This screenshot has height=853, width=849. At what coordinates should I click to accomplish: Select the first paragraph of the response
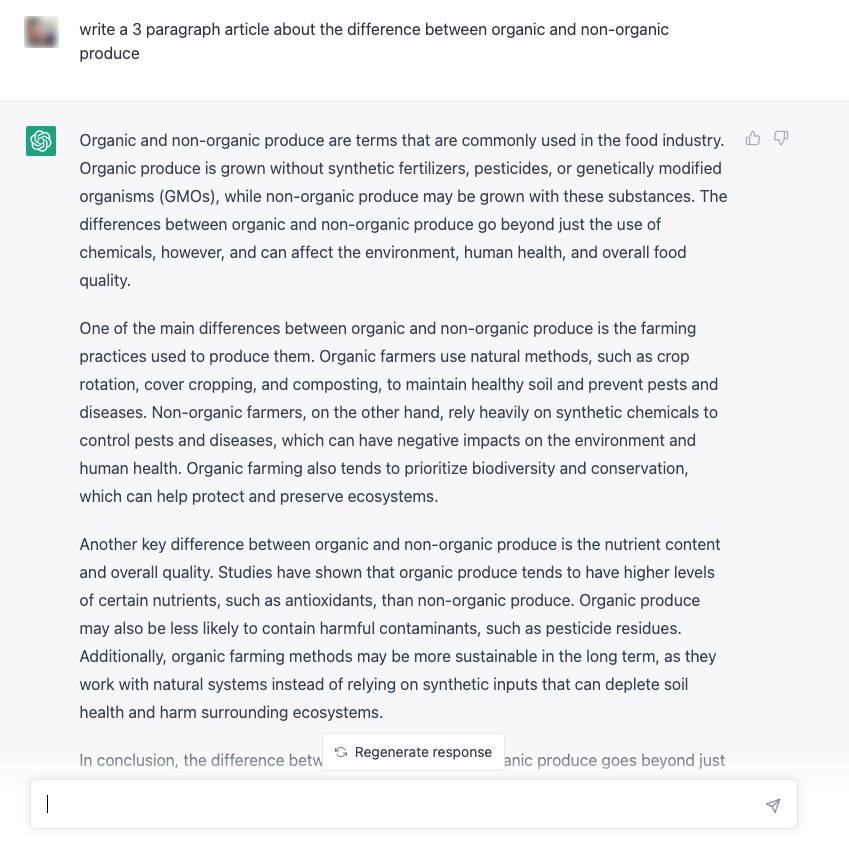click(400, 210)
